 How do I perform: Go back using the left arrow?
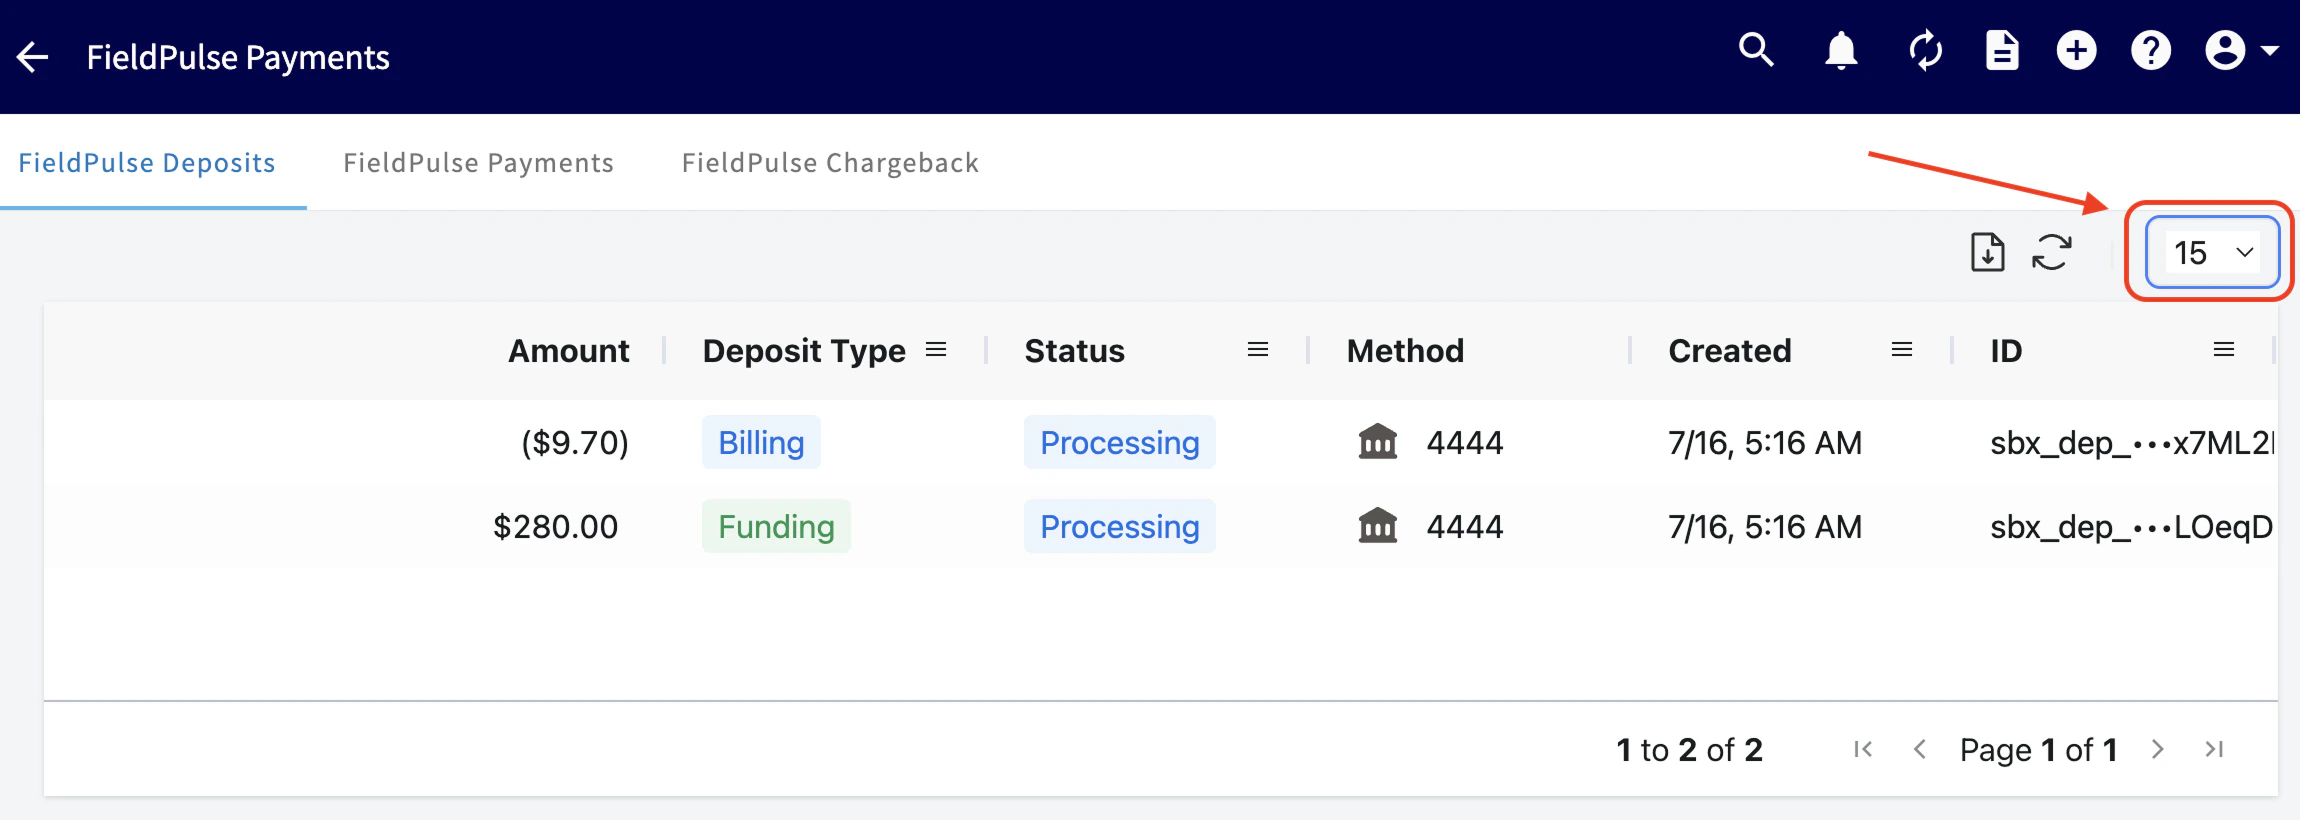pyautogui.click(x=33, y=57)
